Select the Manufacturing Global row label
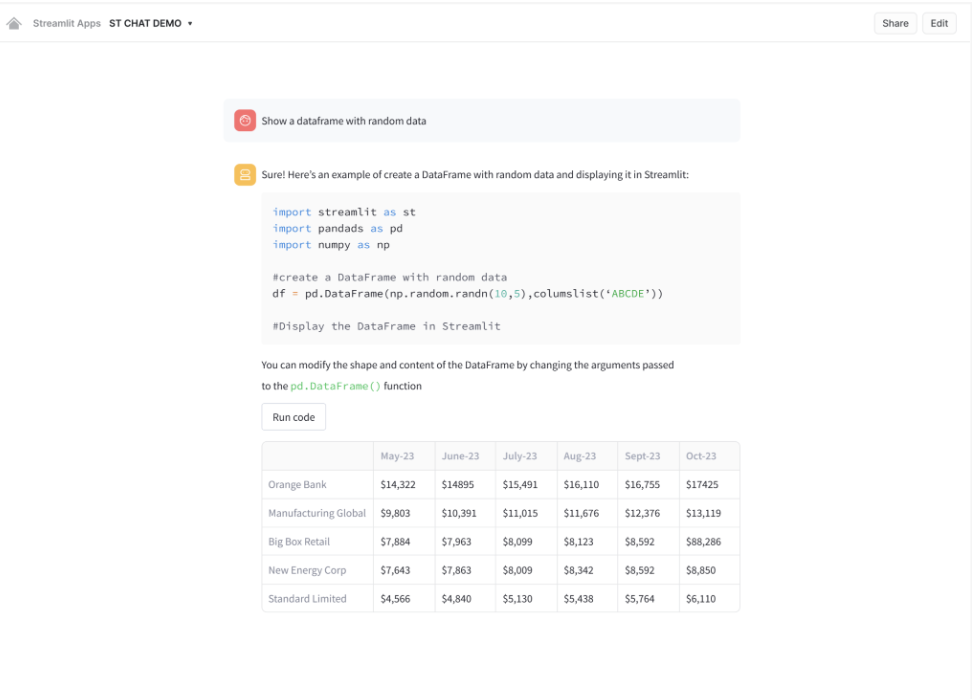Screen dimensions: 973x699 [x=318, y=513]
